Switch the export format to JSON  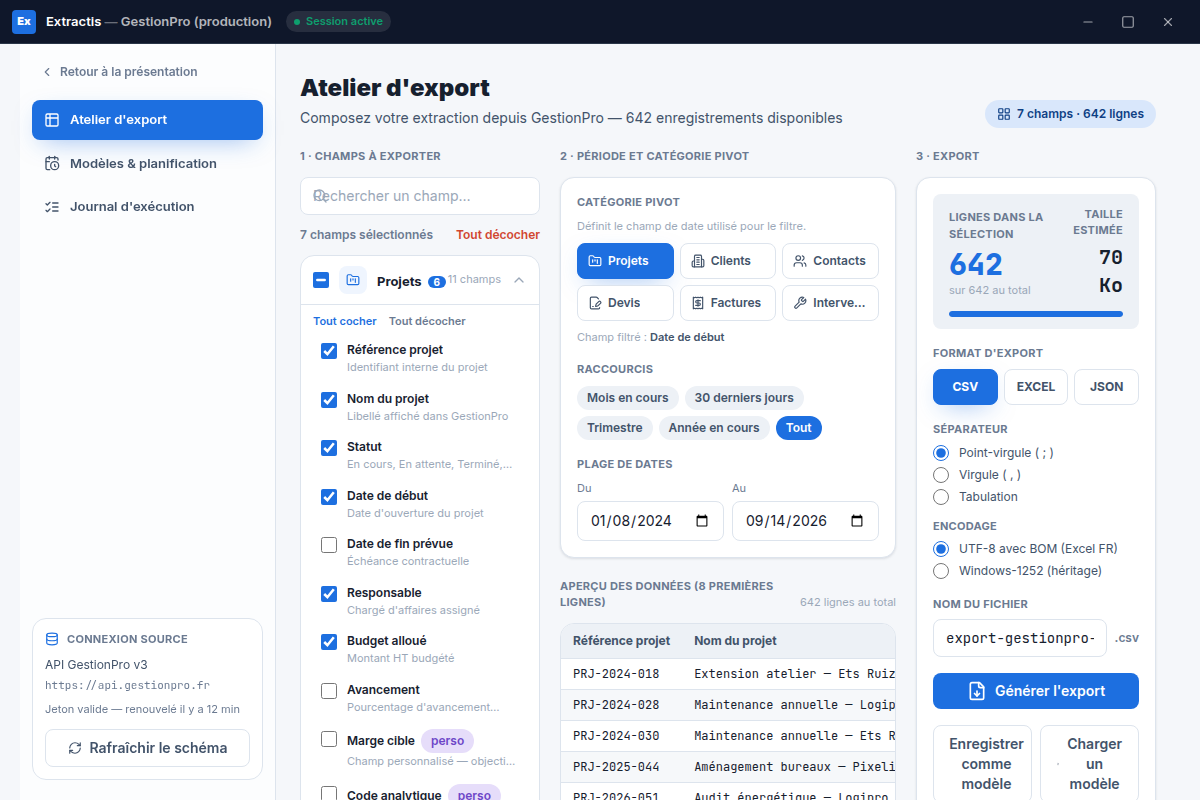pos(1106,387)
